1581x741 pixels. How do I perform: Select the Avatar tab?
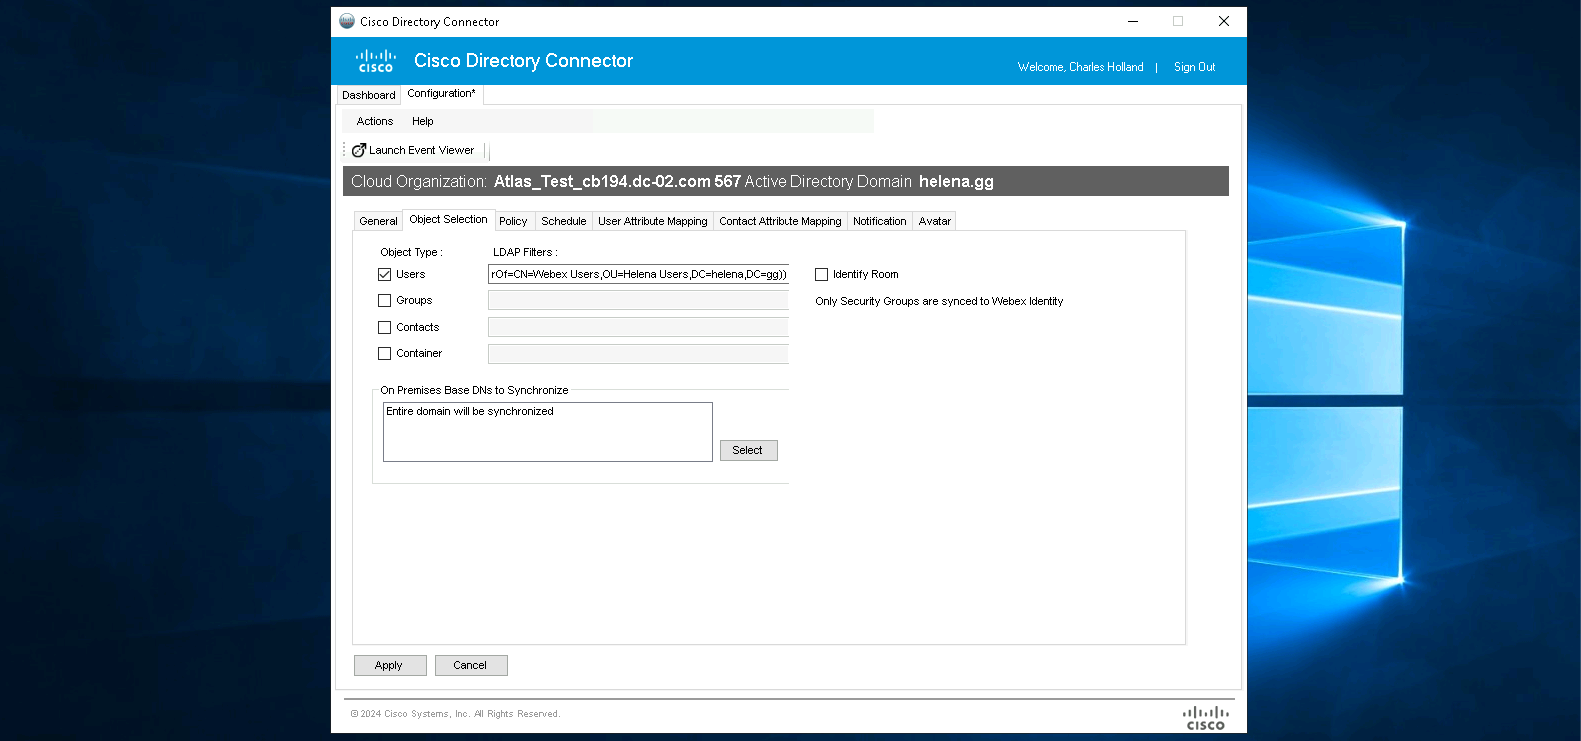pyautogui.click(x=934, y=221)
